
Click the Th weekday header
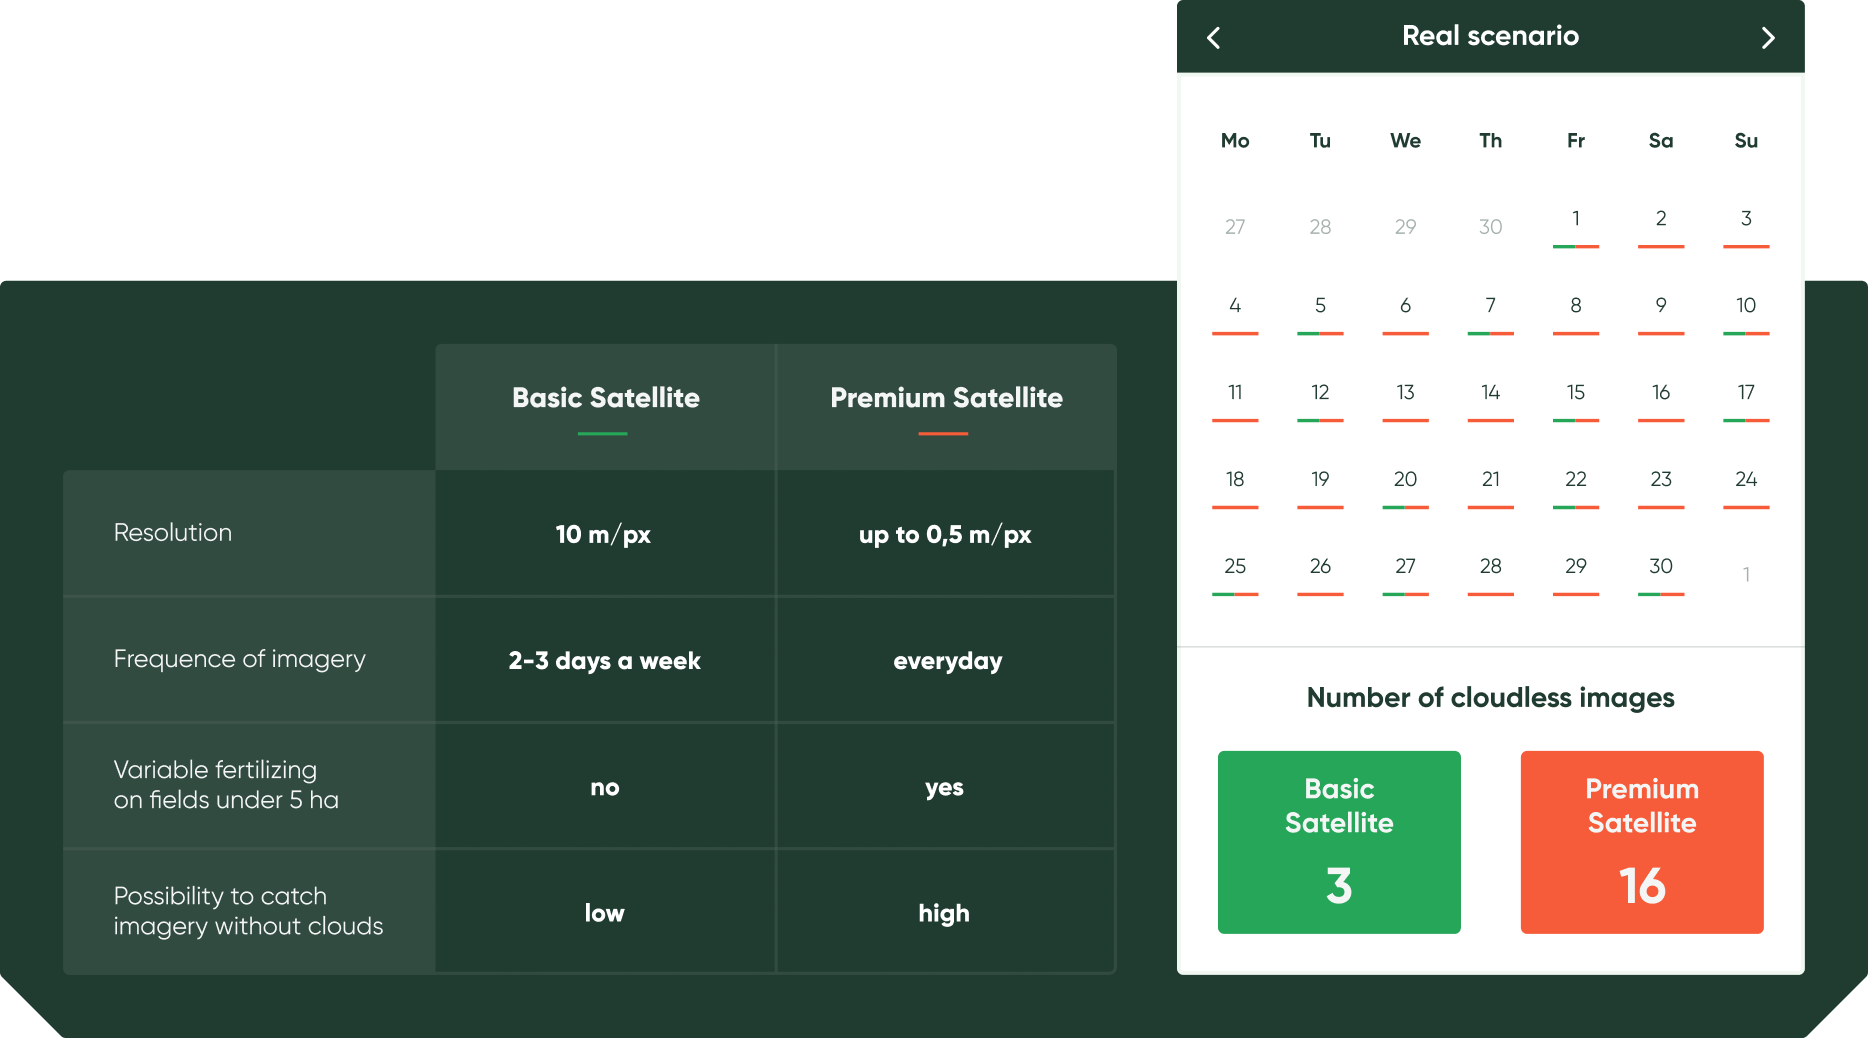(1490, 141)
